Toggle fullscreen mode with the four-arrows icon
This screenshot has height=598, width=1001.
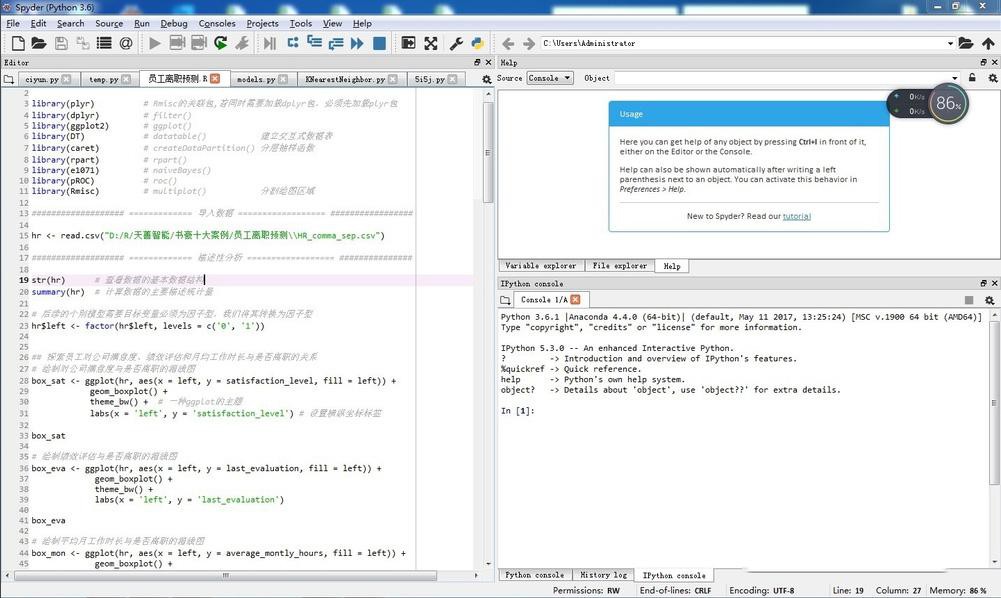coord(431,43)
